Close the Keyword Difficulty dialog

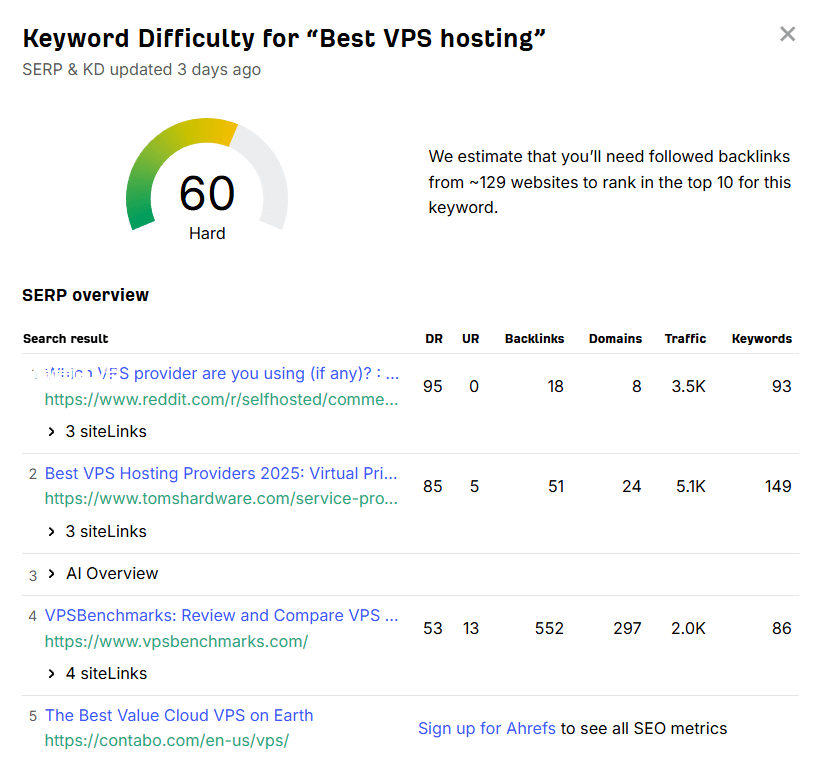tap(787, 35)
